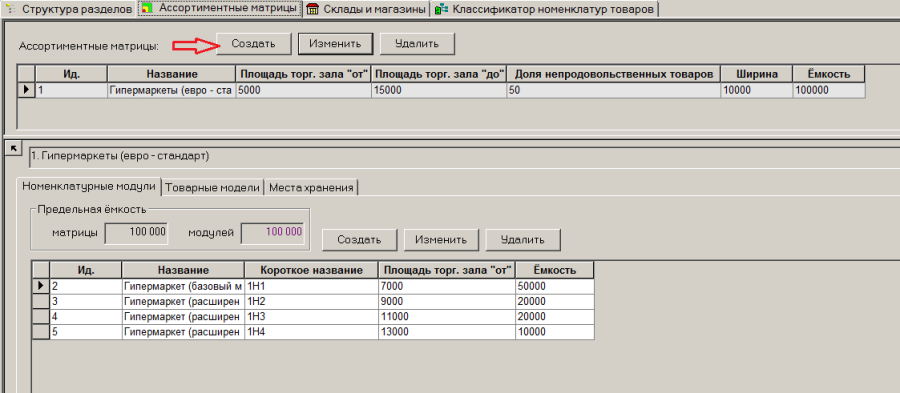The image size is (900, 393).
Task: Click capacity cell 10000 in row 1Н4
Action: 554,332
